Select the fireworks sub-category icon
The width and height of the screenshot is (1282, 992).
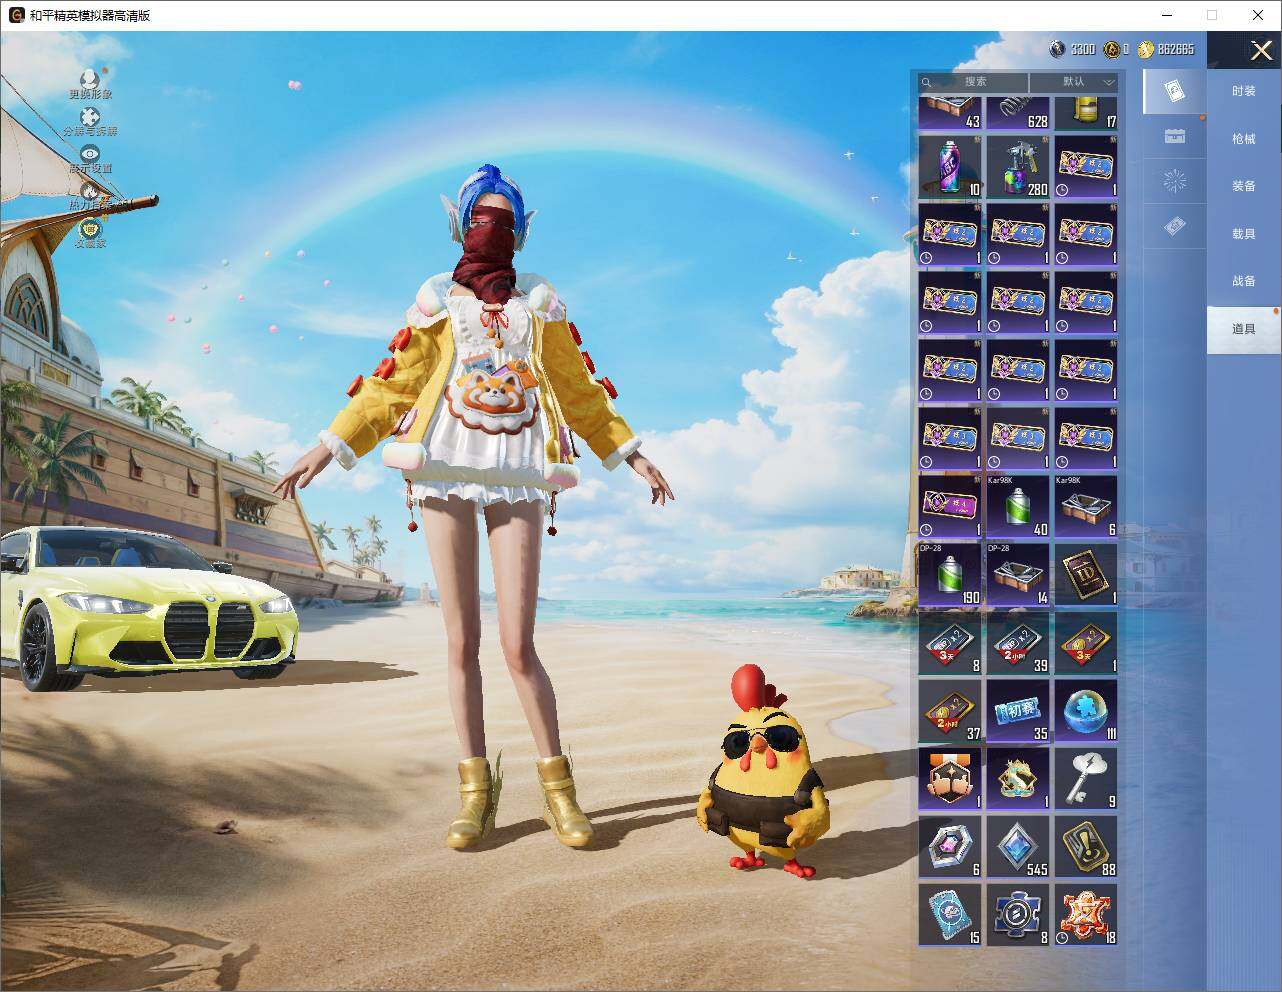tap(1175, 182)
